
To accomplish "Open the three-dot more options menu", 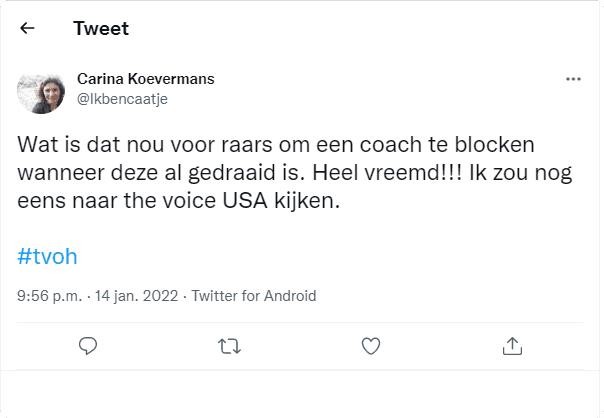I will (573, 79).
